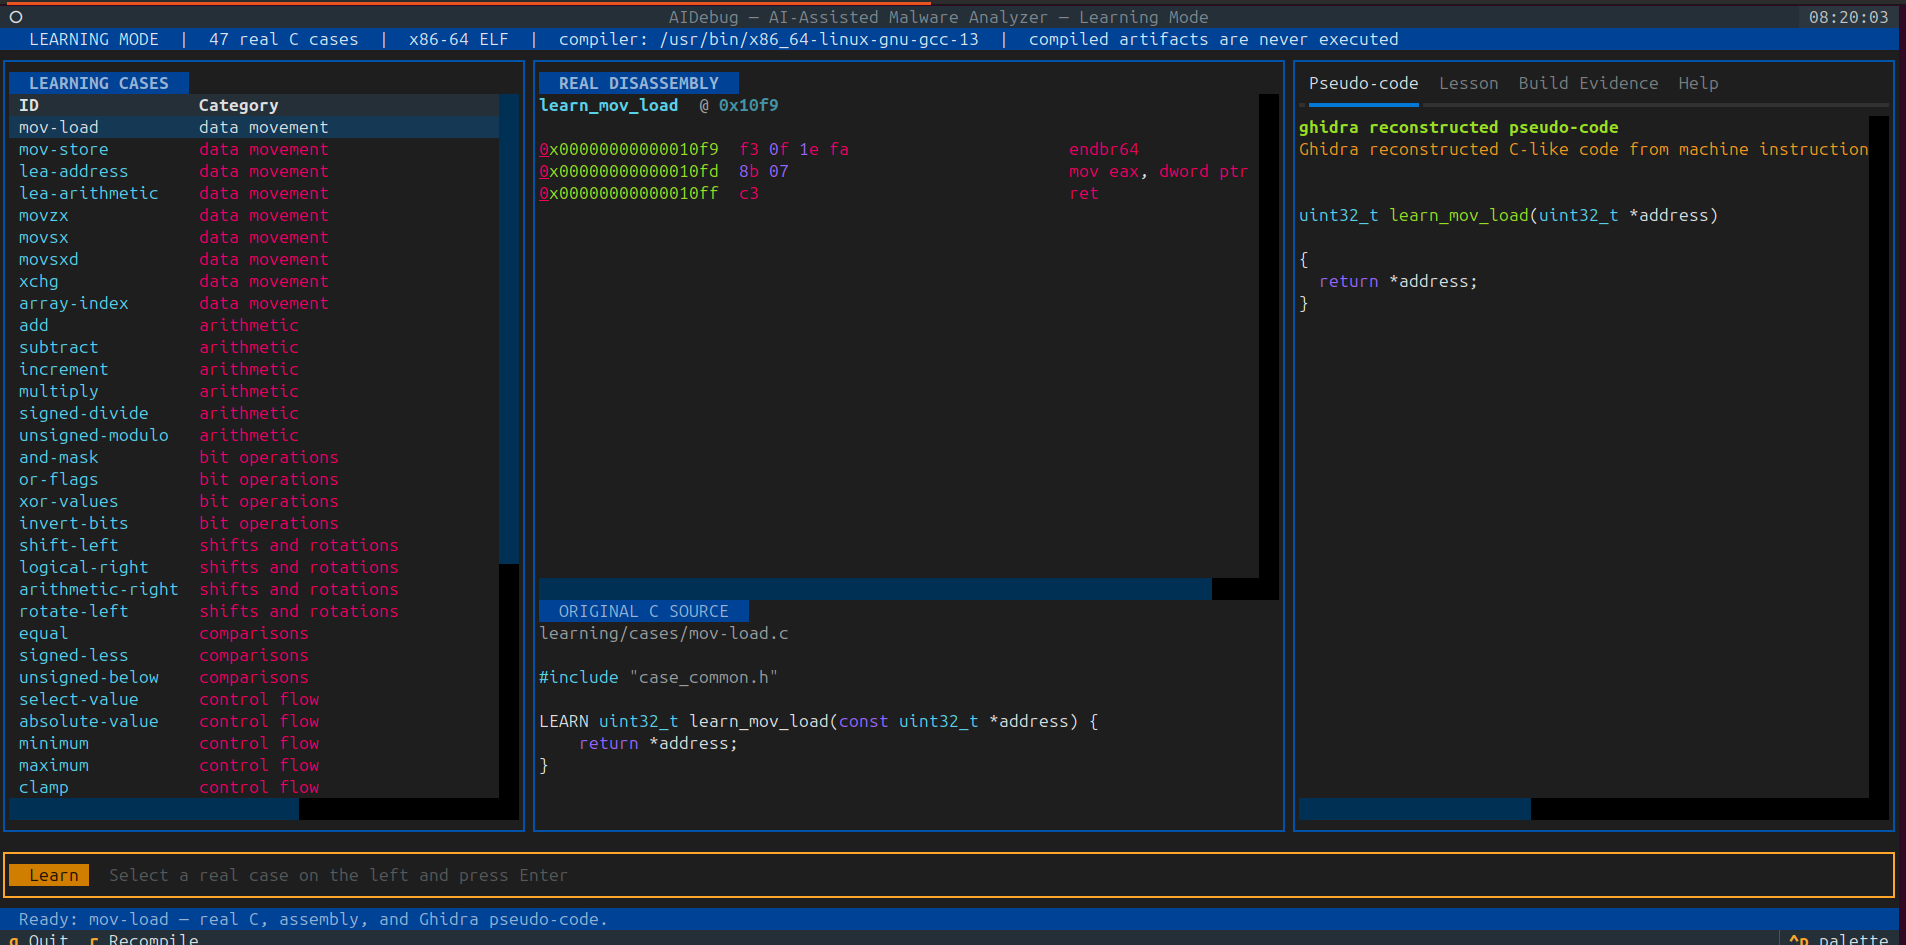Select the movsx case
The height and width of the screenshot is (945, 1906).
coord(254,237)
